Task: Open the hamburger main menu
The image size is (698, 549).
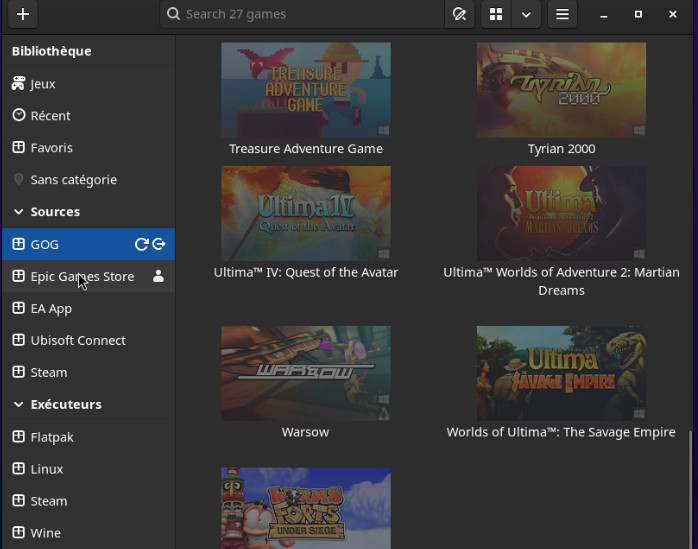Action: click(x=562, y=14)
